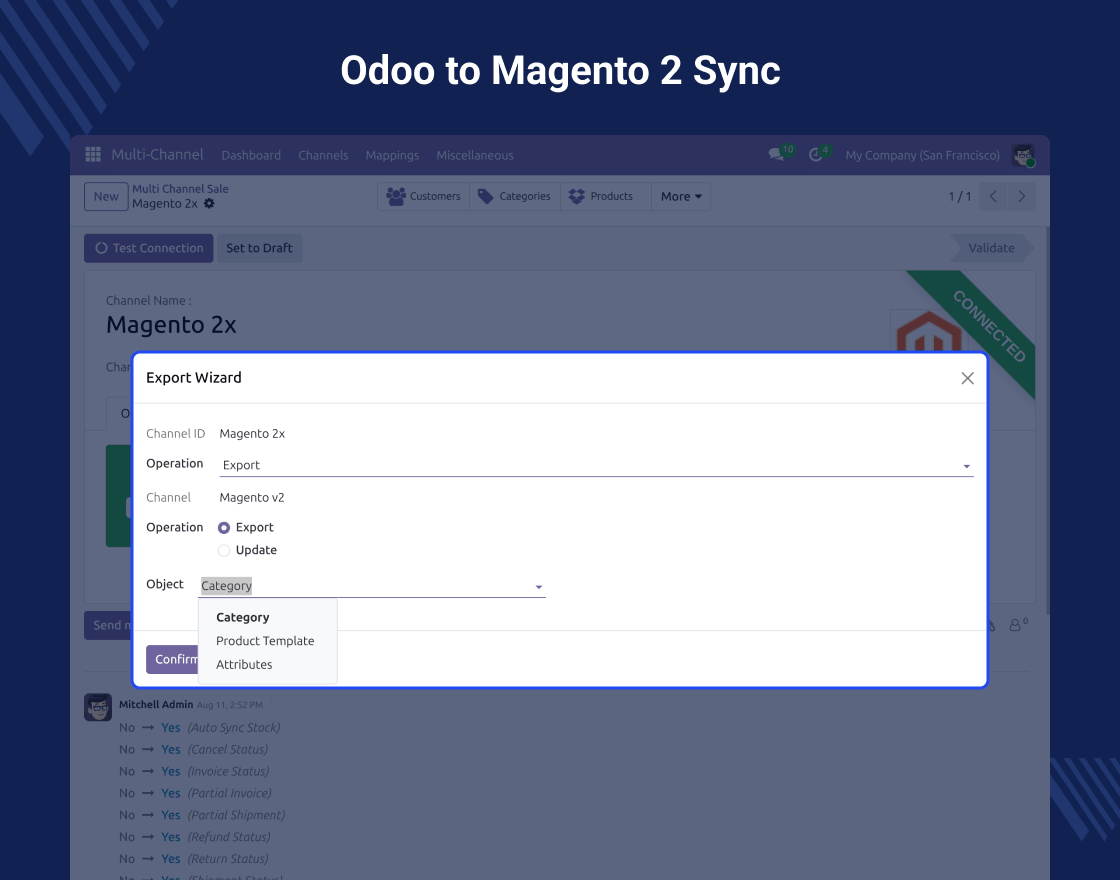
Task: Expand the More dropdown button
Action: pos(681,196)
